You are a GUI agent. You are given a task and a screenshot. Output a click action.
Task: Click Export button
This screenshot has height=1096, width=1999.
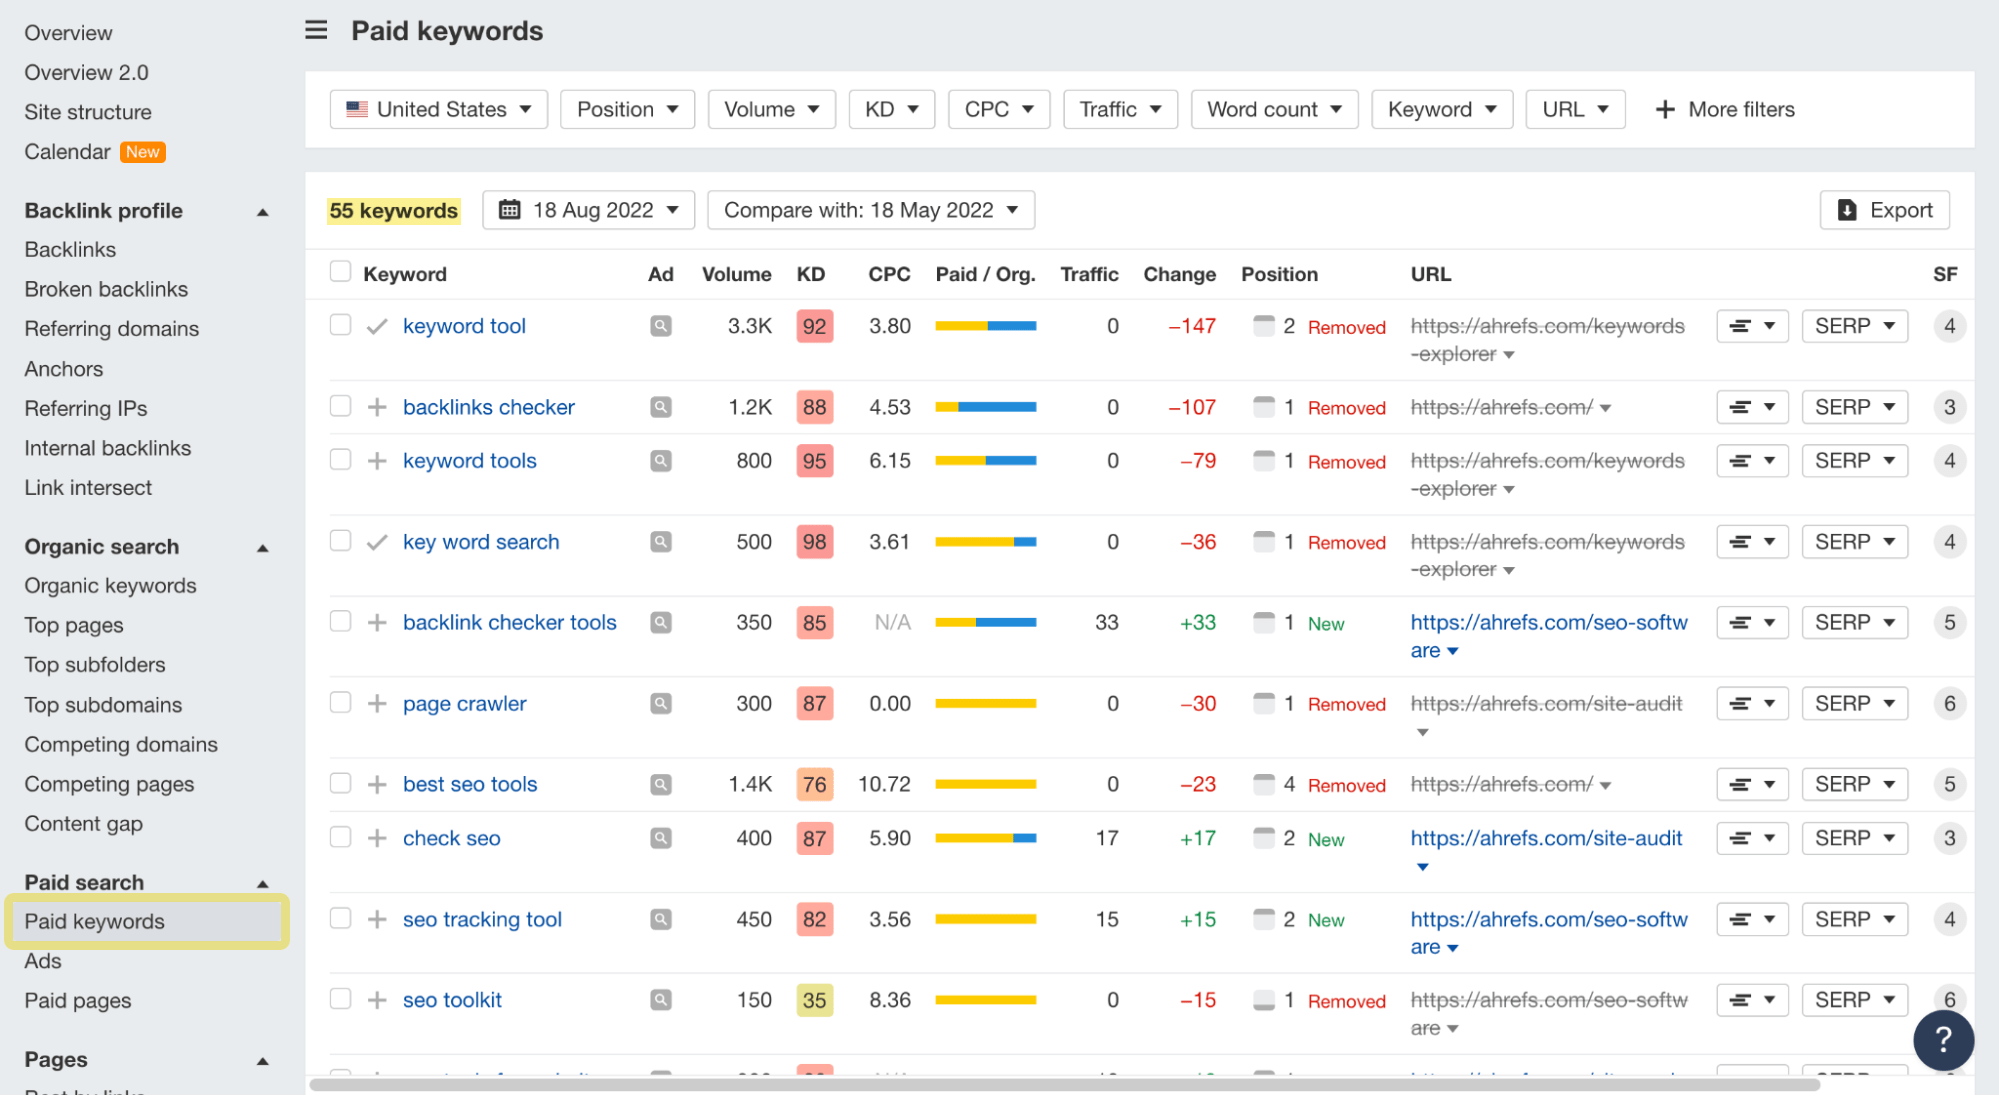click(1887, 209)
